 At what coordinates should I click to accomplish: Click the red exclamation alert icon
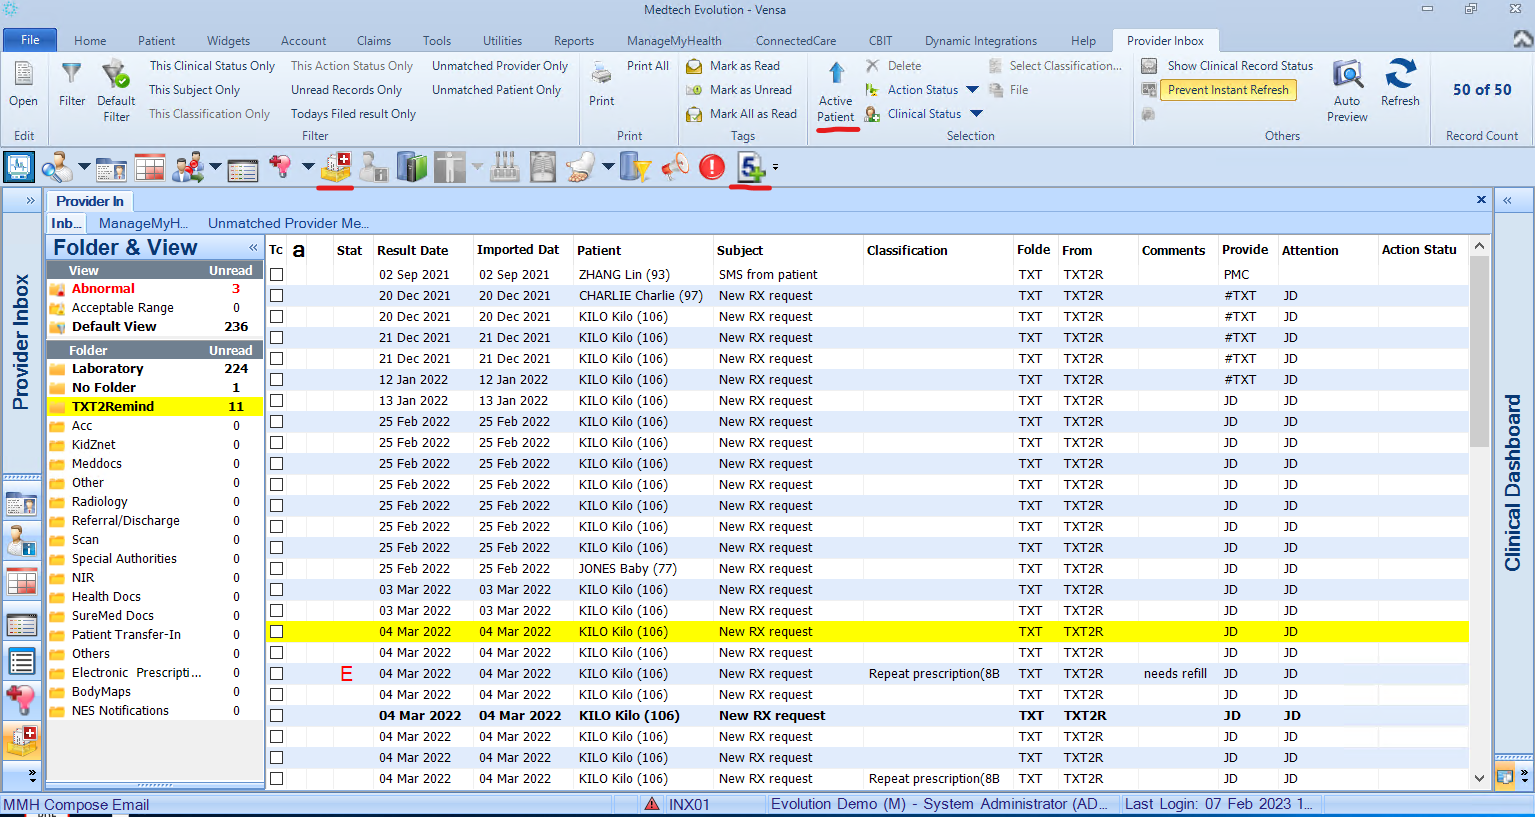point(711,166)
